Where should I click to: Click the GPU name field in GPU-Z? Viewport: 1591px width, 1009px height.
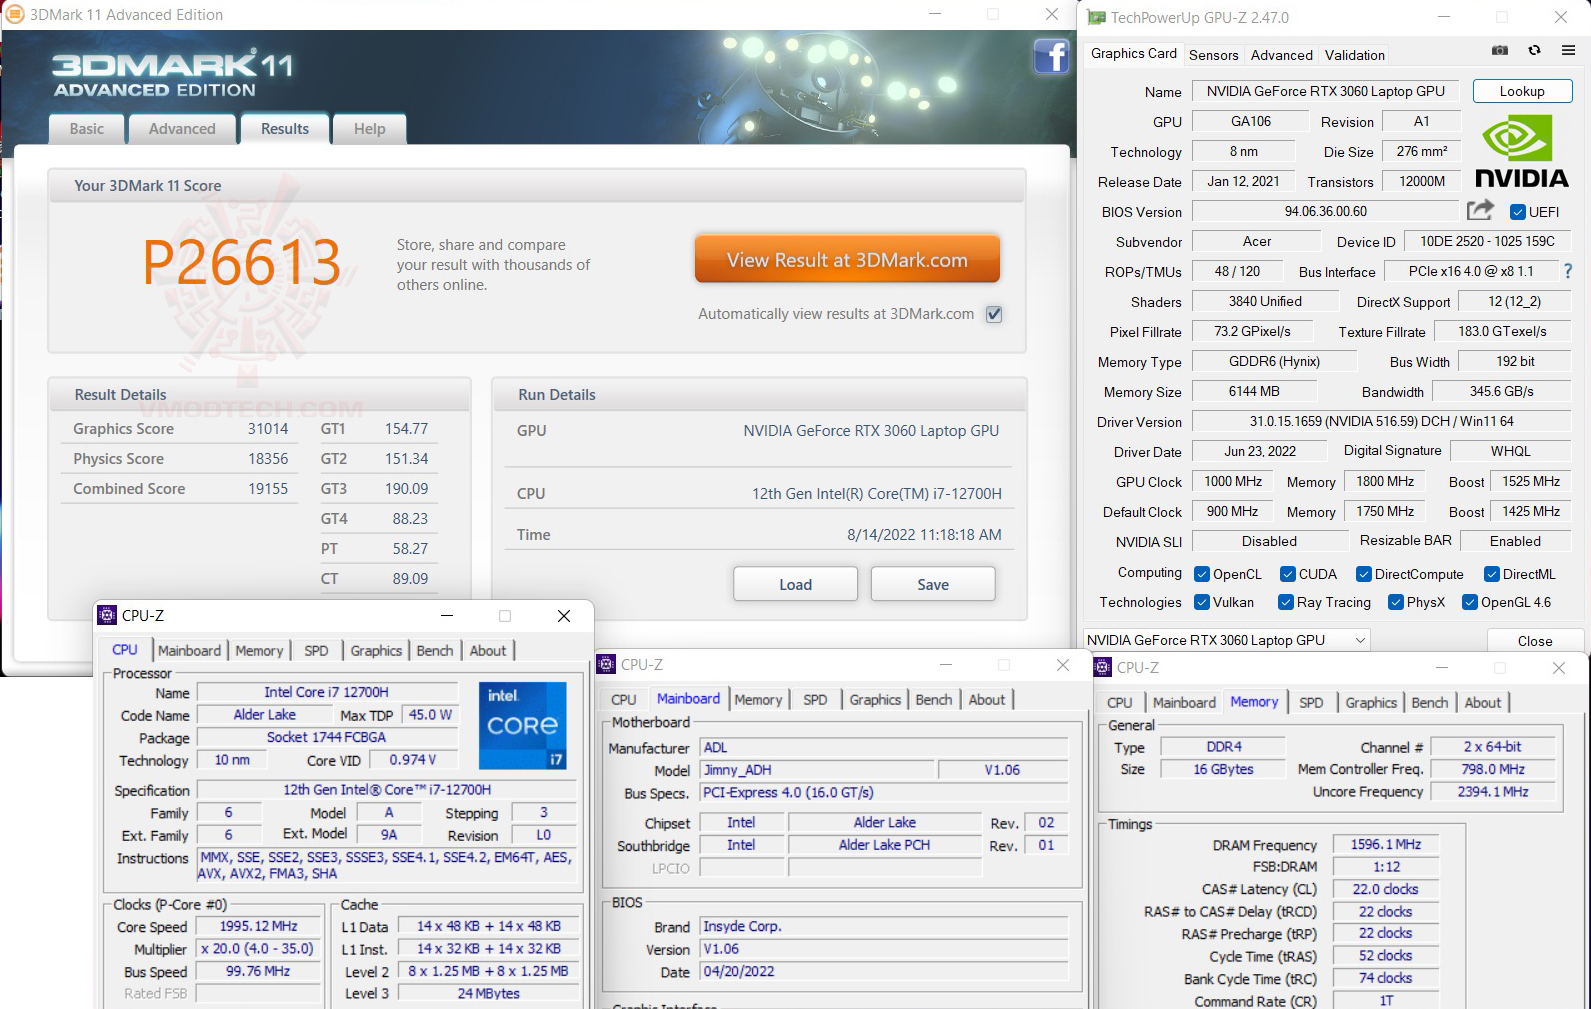(1326, 91)
